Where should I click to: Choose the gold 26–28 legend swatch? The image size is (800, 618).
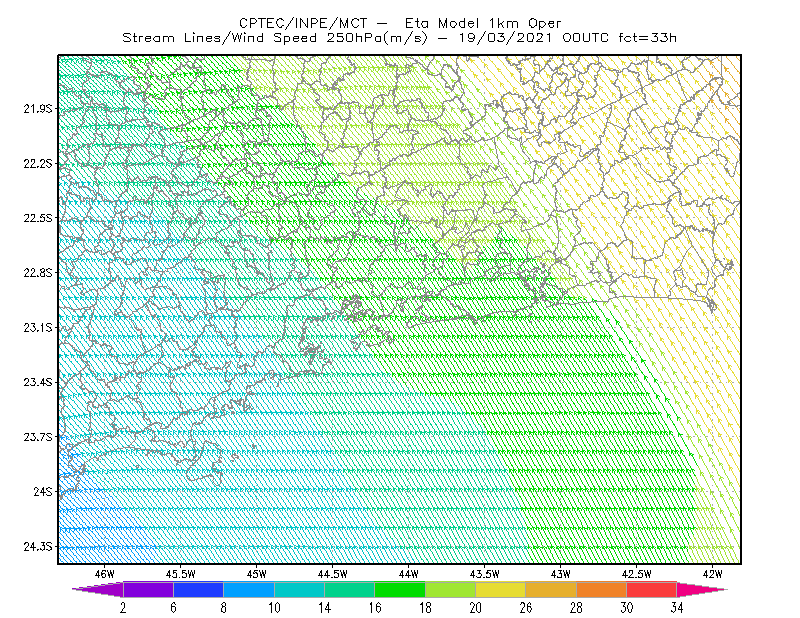551,589
